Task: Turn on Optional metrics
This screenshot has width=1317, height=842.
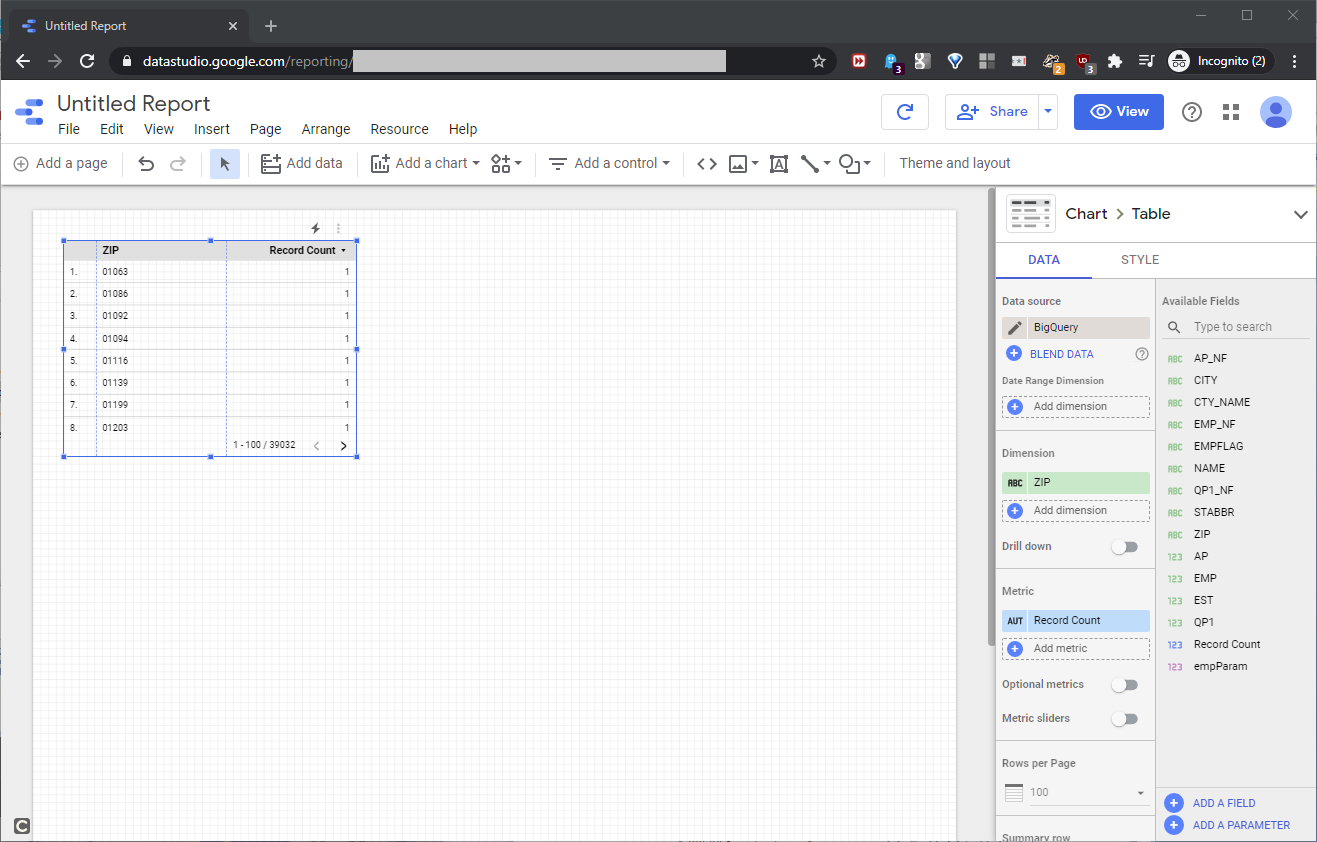Action: pos(1125,685)
